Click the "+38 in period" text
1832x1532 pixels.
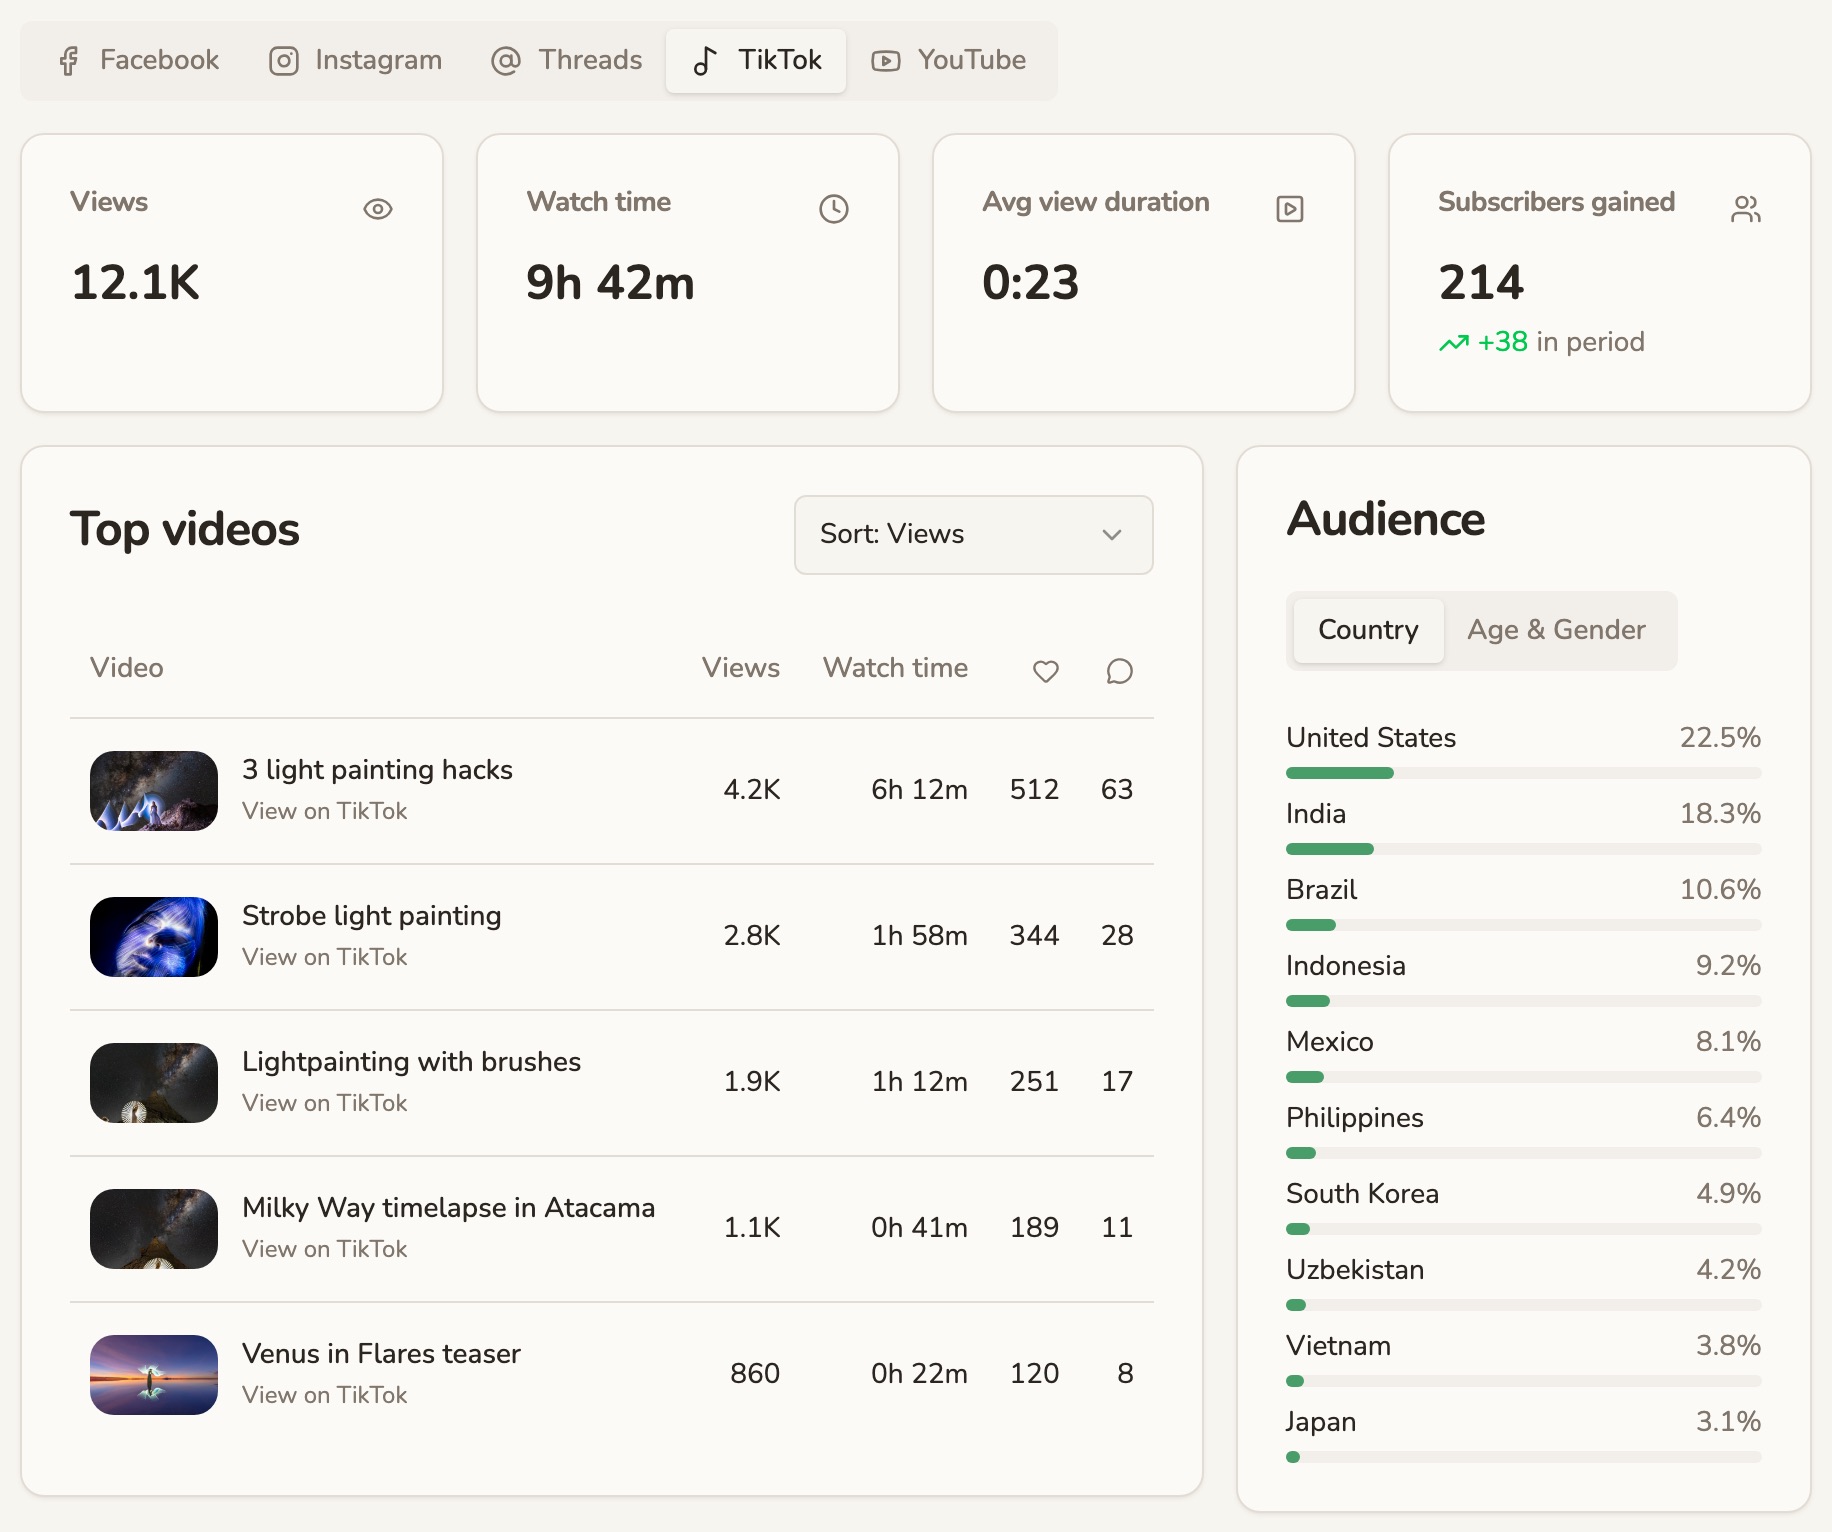[x=1562, y=343]
